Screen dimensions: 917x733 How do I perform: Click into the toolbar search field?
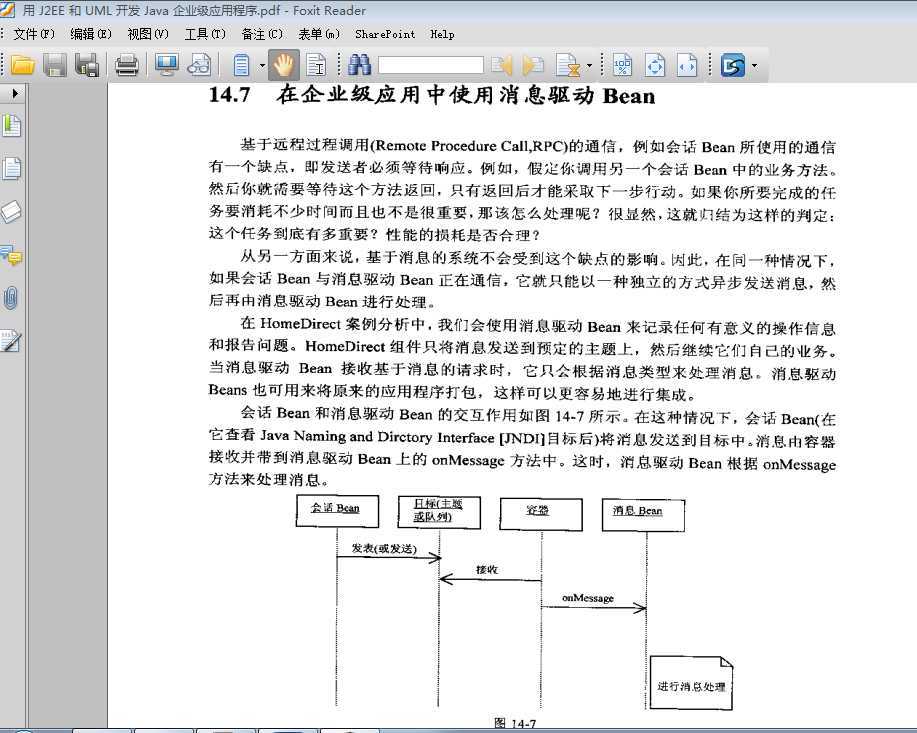[430, 65]
